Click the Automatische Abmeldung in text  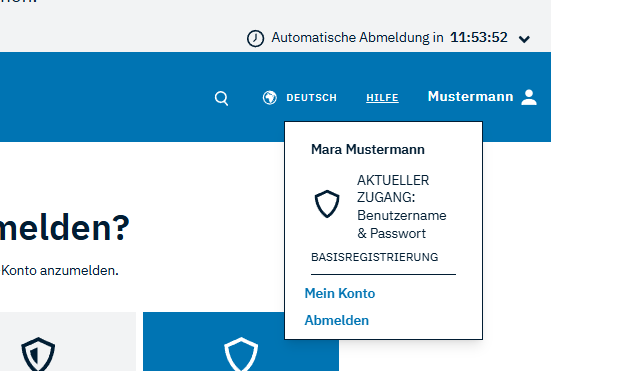pyautogui.click(x=357, y=38)
